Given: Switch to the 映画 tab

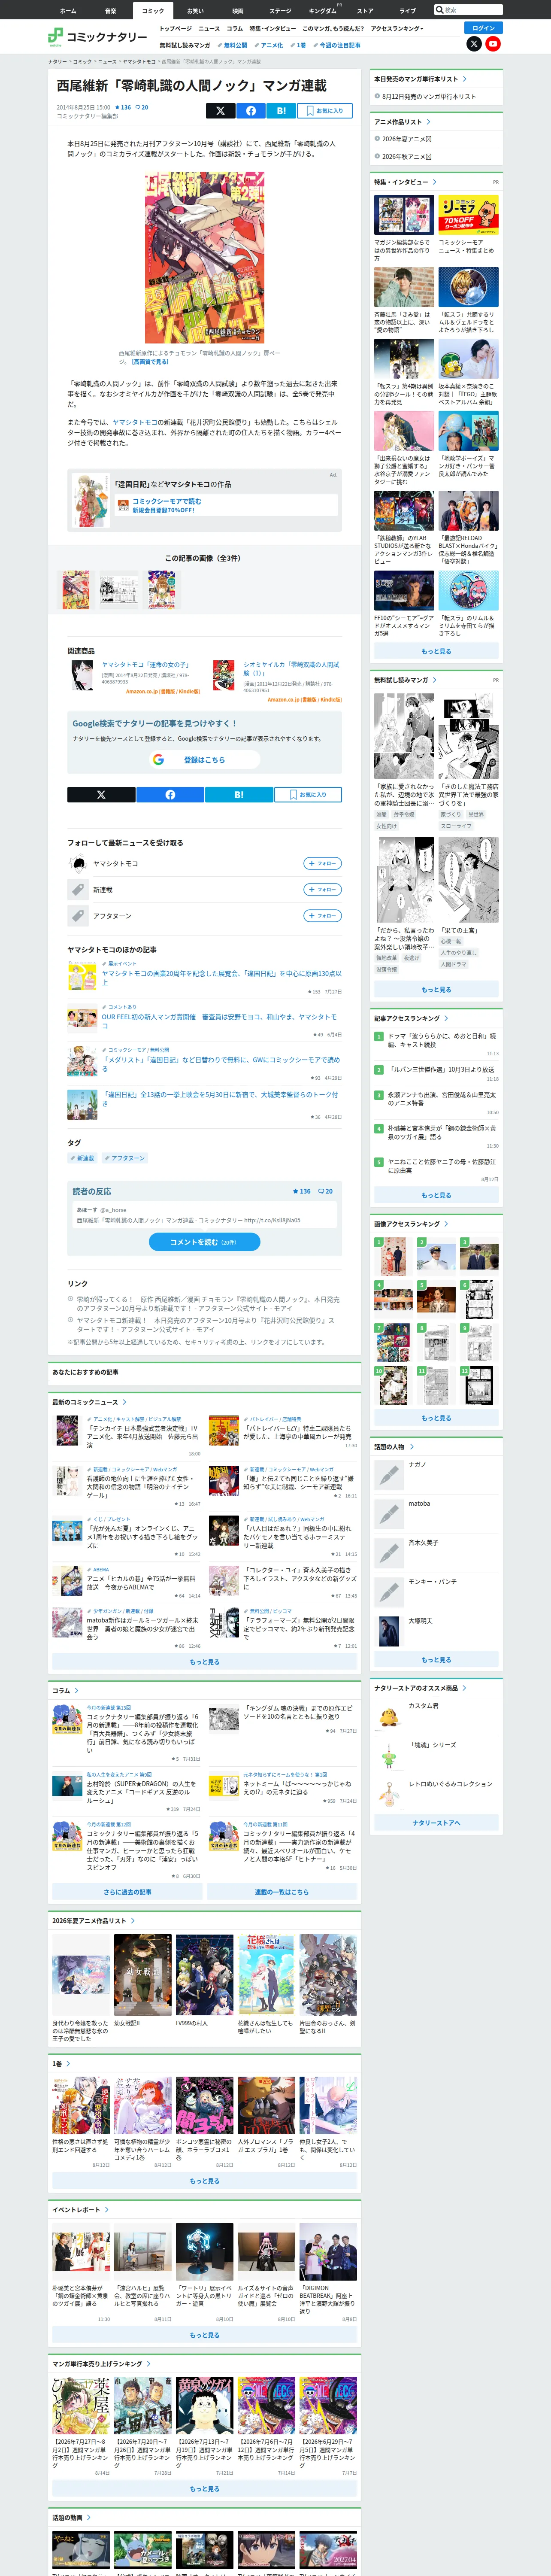Looking at the screenshot, I should tap(238, 11).
